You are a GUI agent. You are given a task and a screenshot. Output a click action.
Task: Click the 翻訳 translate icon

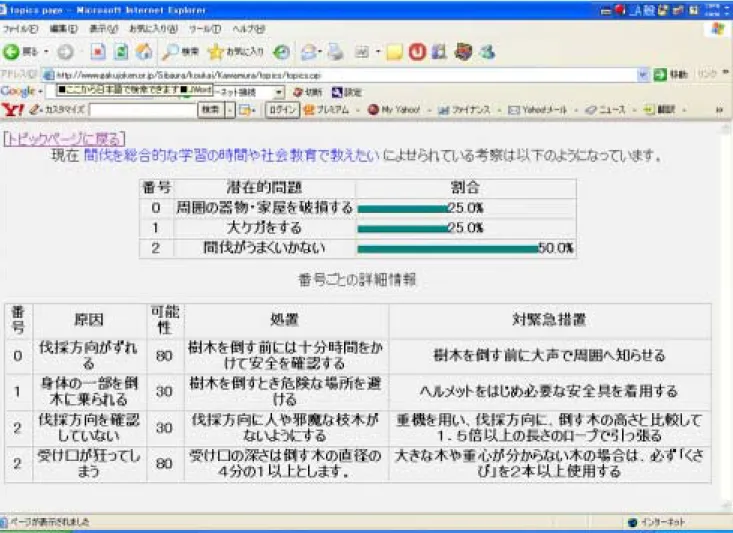click(x=648, y=110)
